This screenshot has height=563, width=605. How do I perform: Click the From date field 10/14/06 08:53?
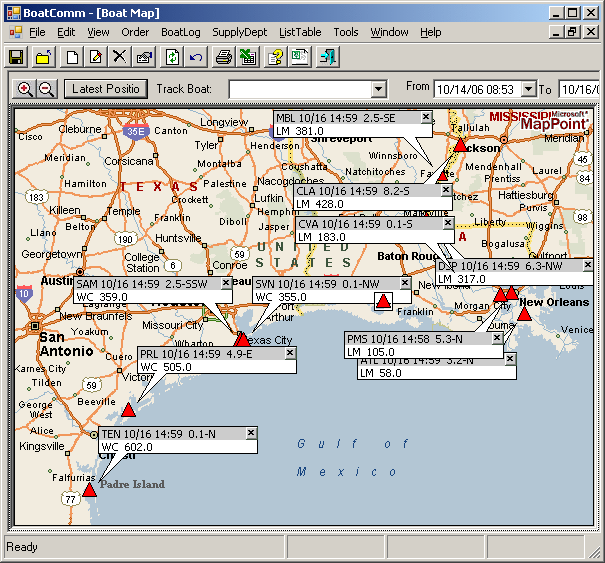[478, 90]
